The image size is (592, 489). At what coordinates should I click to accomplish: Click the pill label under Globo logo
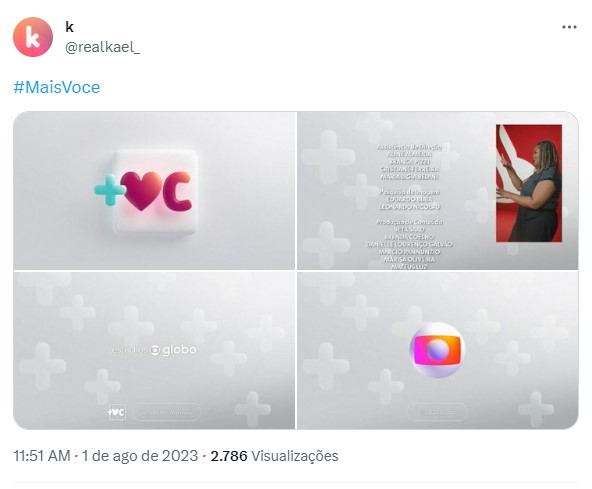click(437, 412)
